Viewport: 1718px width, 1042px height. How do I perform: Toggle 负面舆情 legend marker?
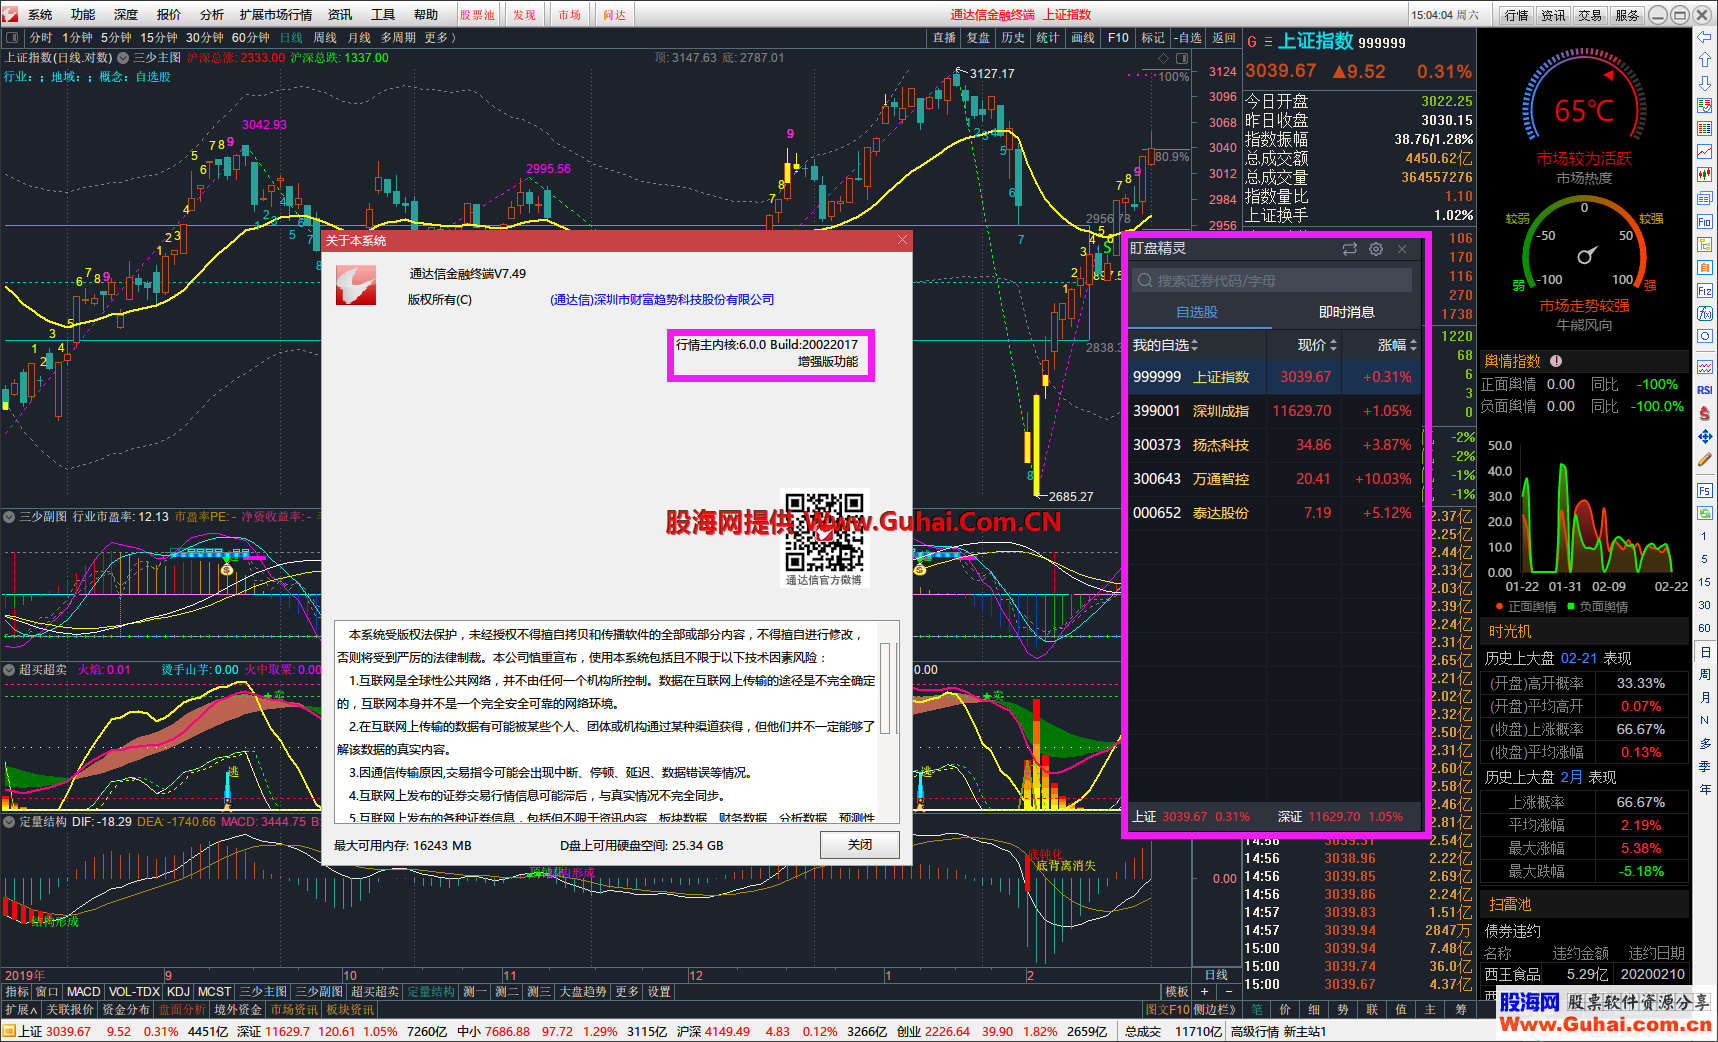(x=1571, y=607)
